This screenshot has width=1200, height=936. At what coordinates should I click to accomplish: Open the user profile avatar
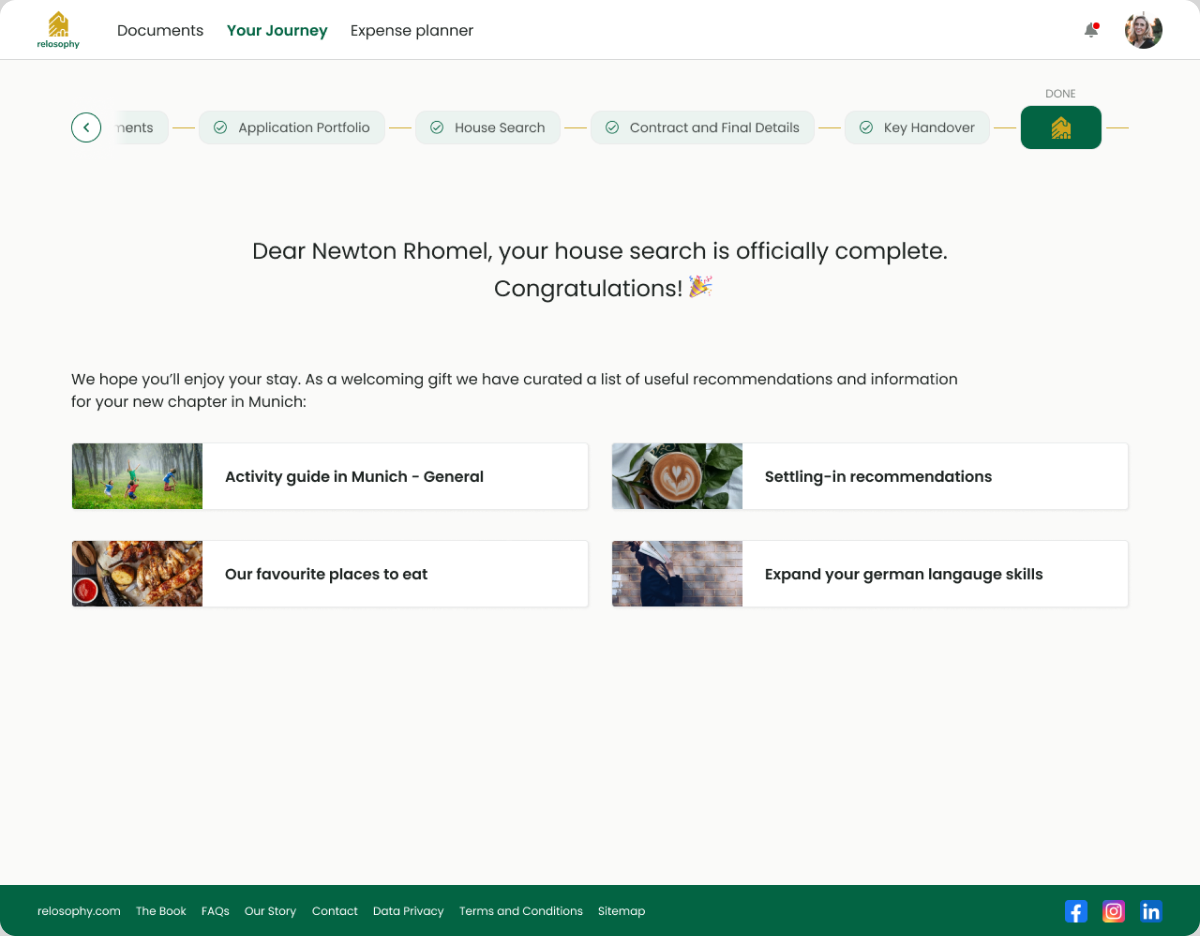click(x=1143, y=30)
